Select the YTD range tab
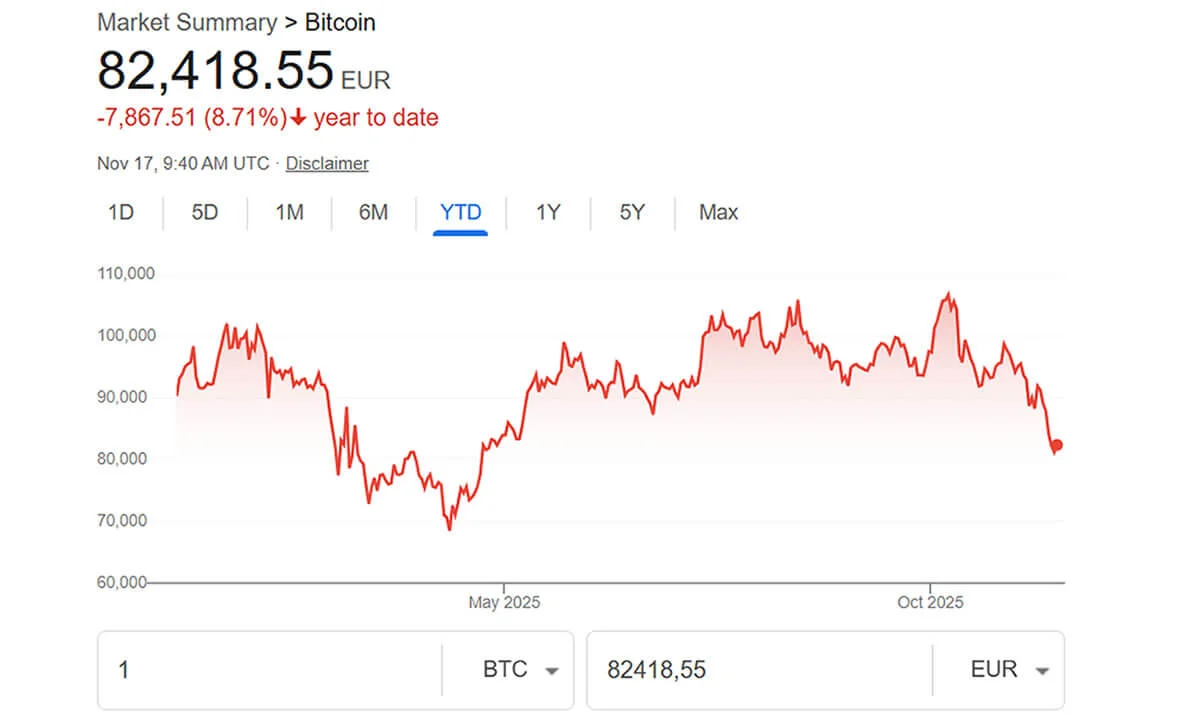Screen dimensions: 1200x720 click(x=459, y=212)
